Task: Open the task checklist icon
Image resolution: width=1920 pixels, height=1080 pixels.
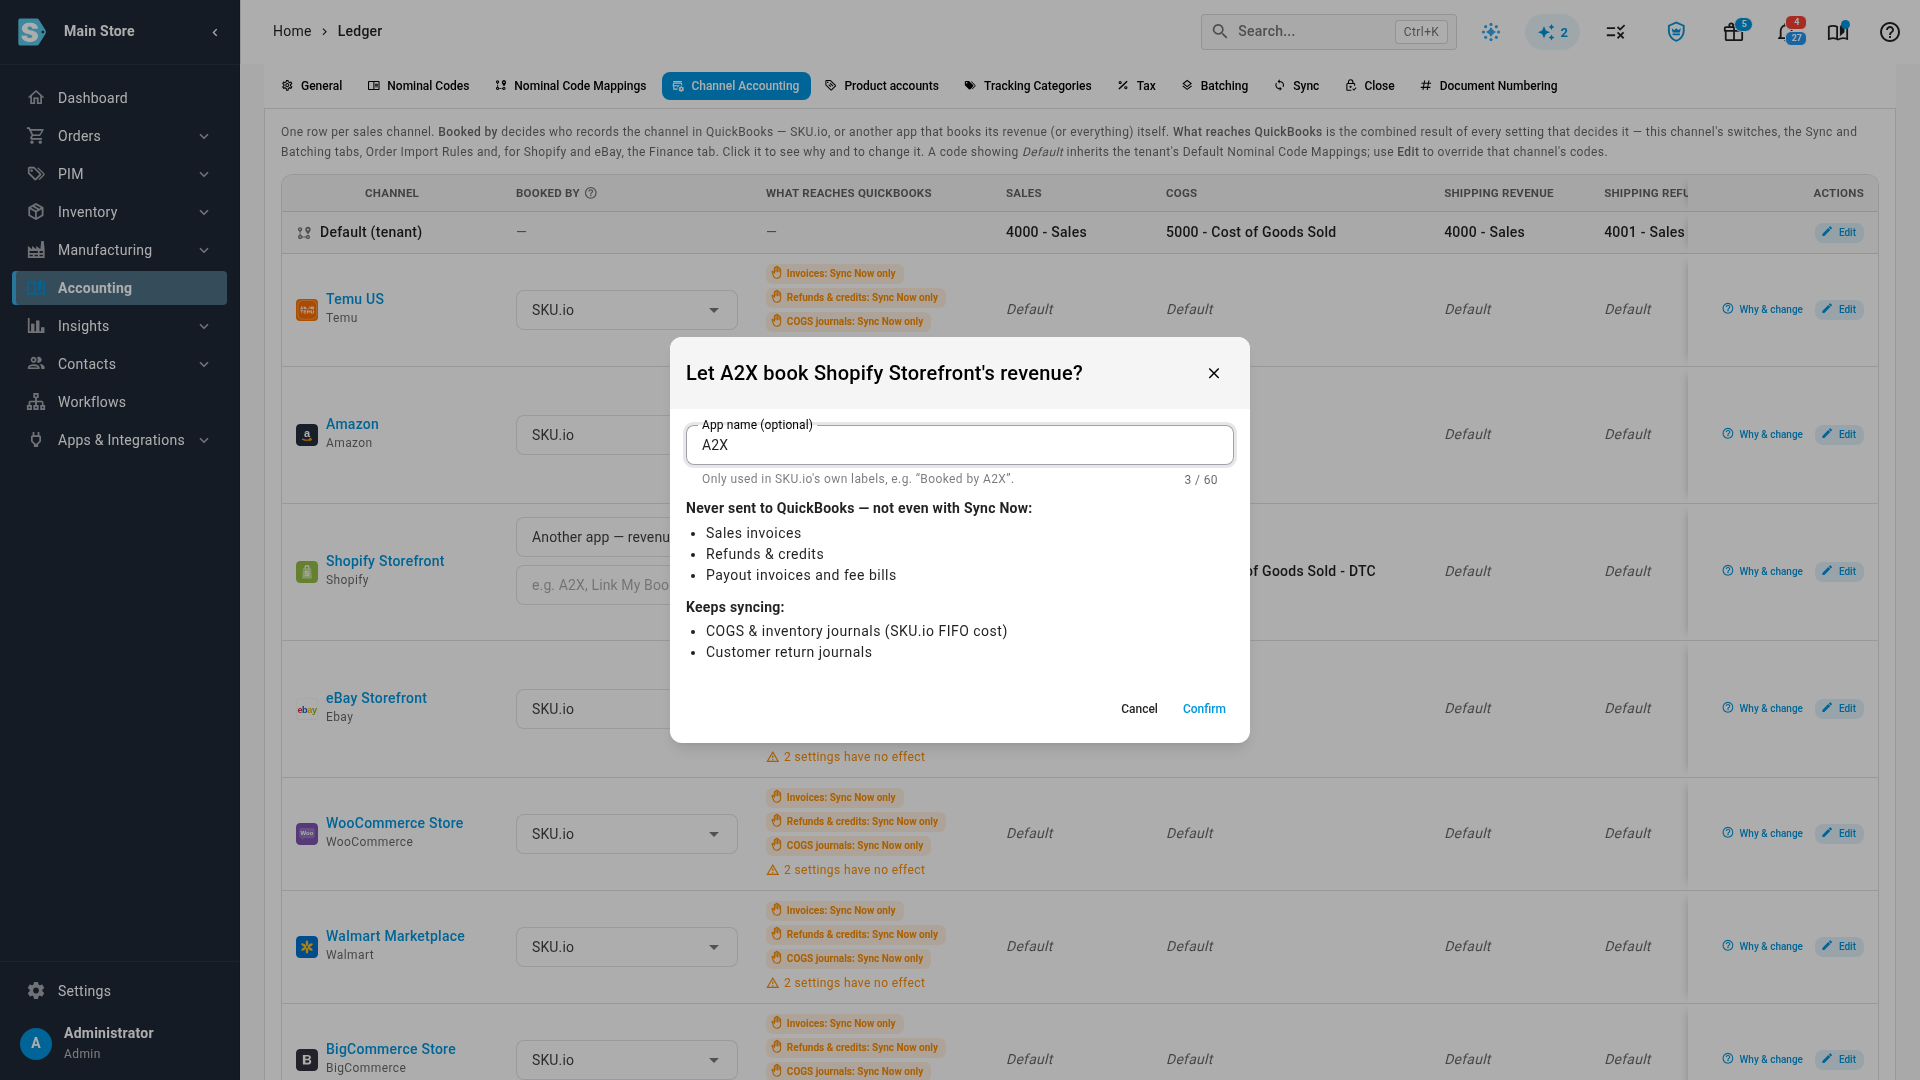Action: (1615, 32)
